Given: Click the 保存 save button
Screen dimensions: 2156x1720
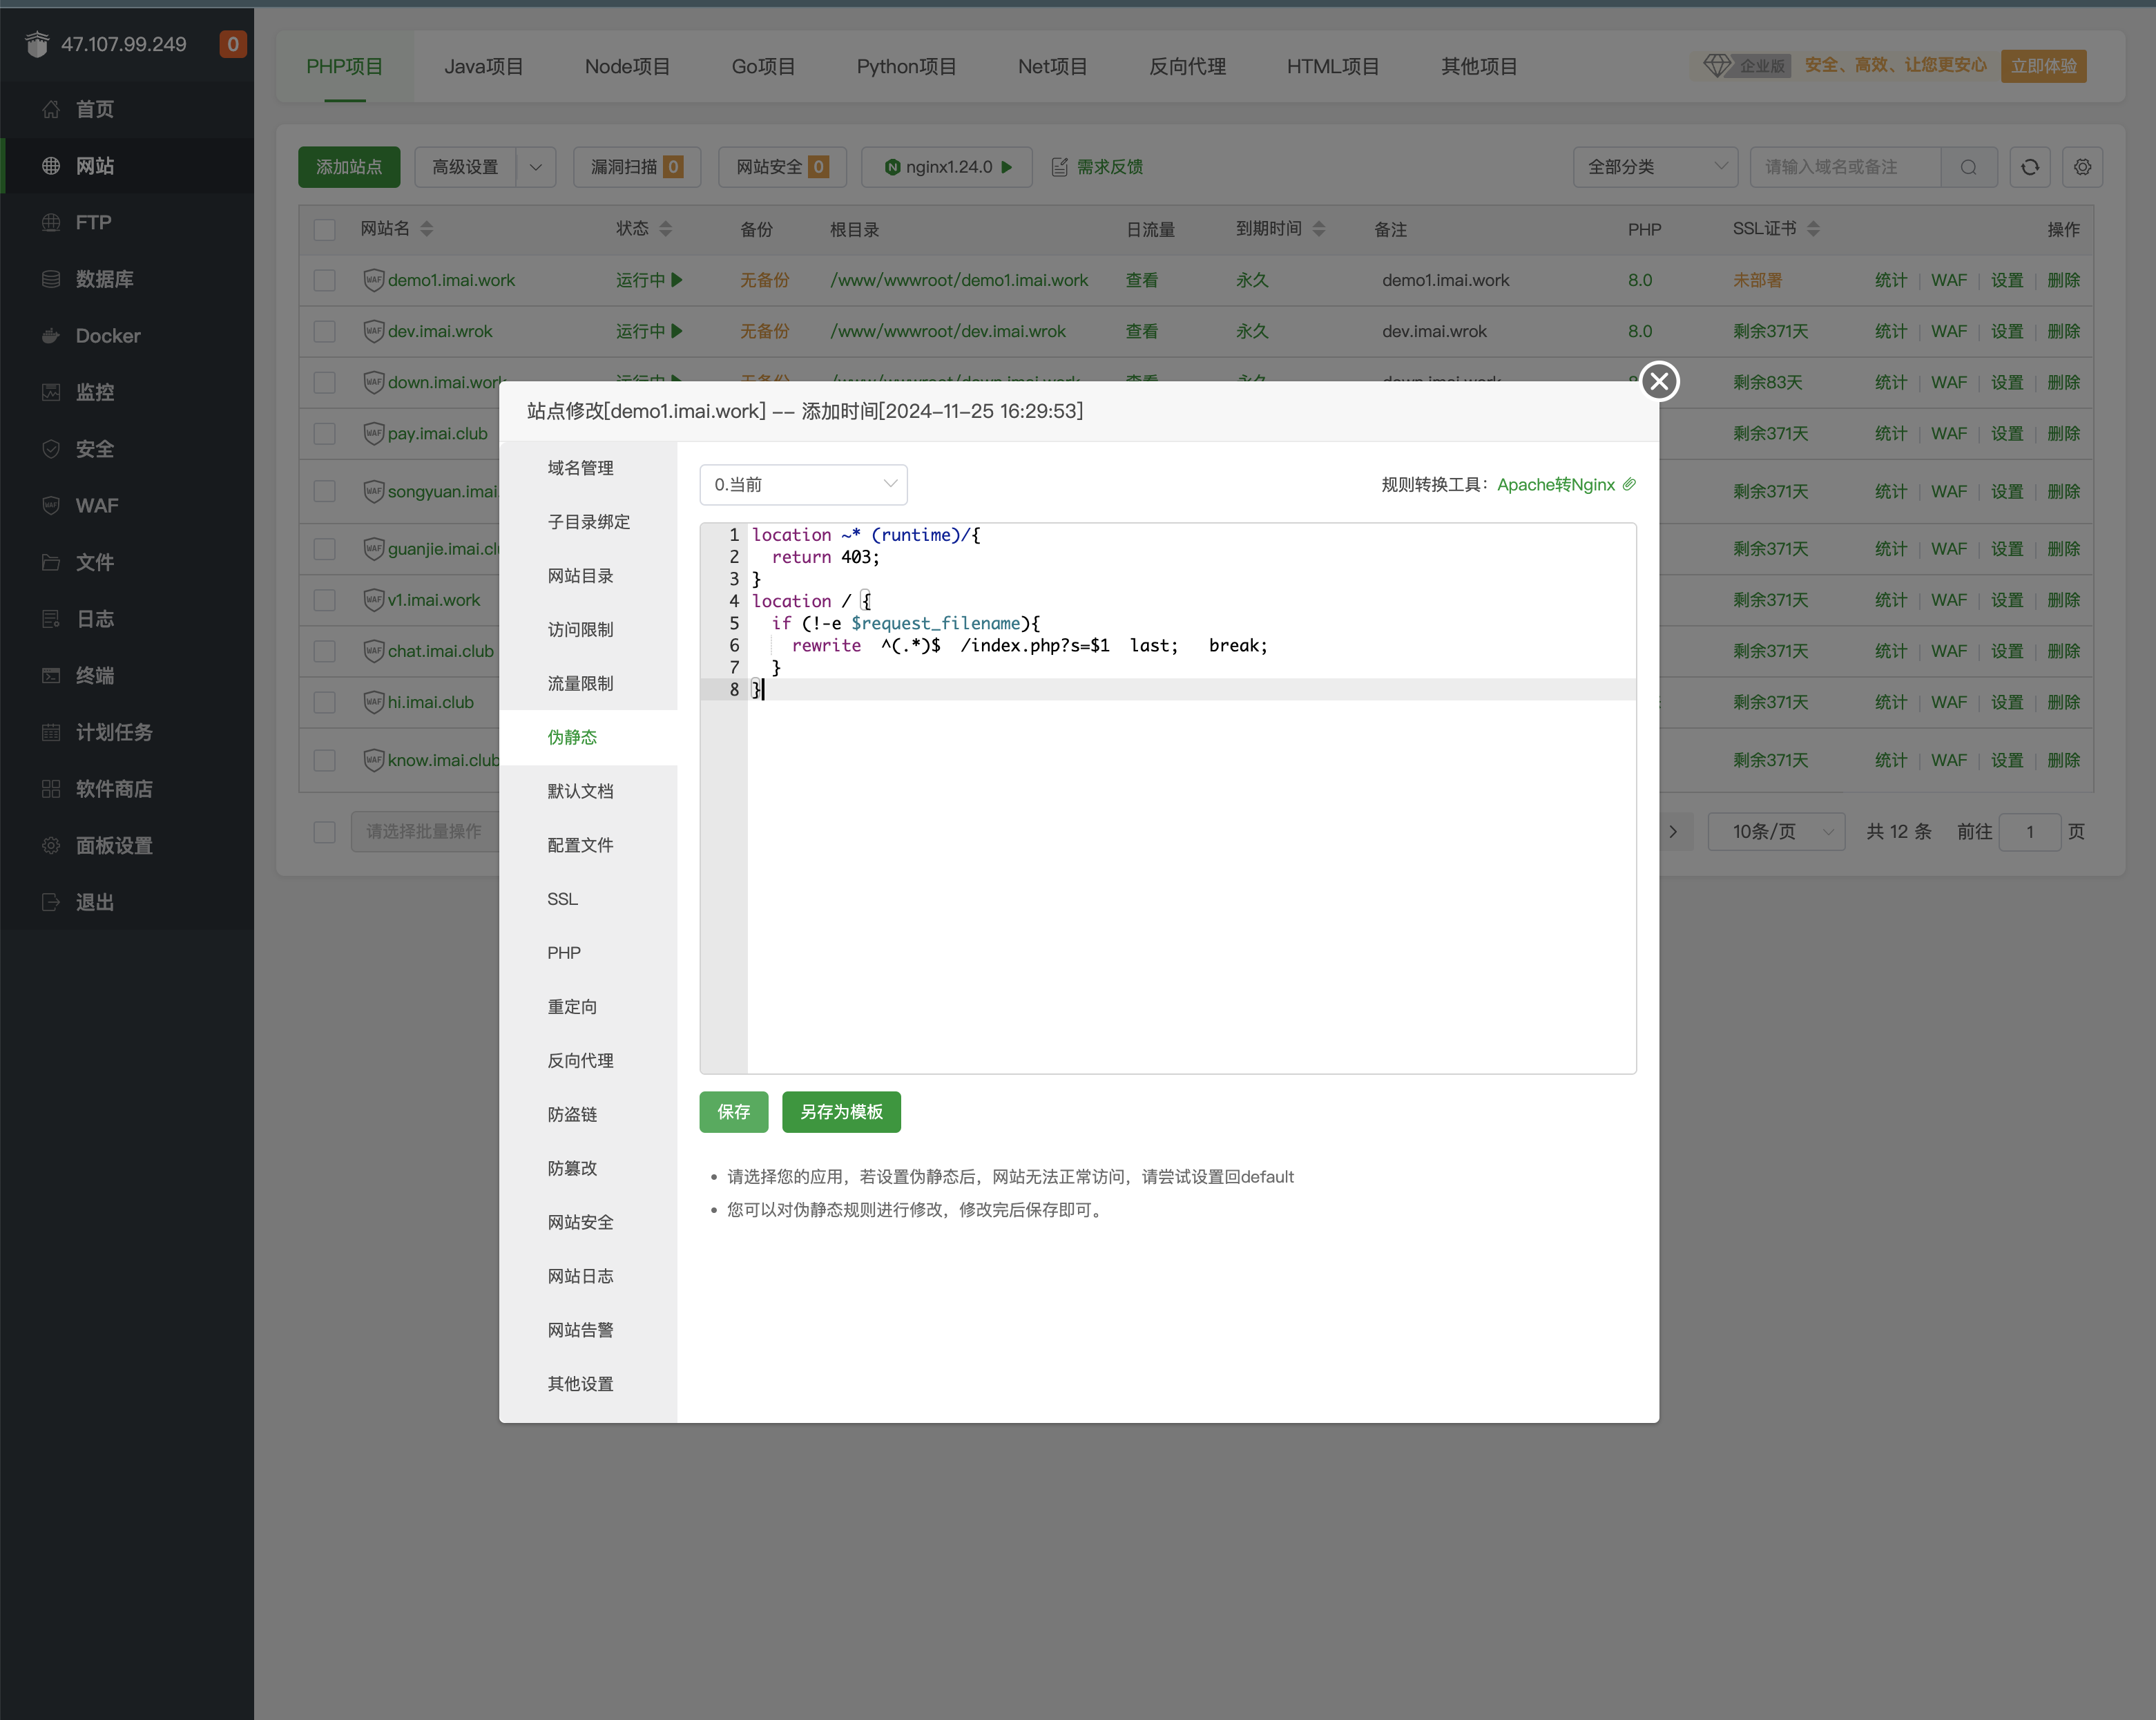Looking at the screenshot, I should click(x=733, y=1112).
